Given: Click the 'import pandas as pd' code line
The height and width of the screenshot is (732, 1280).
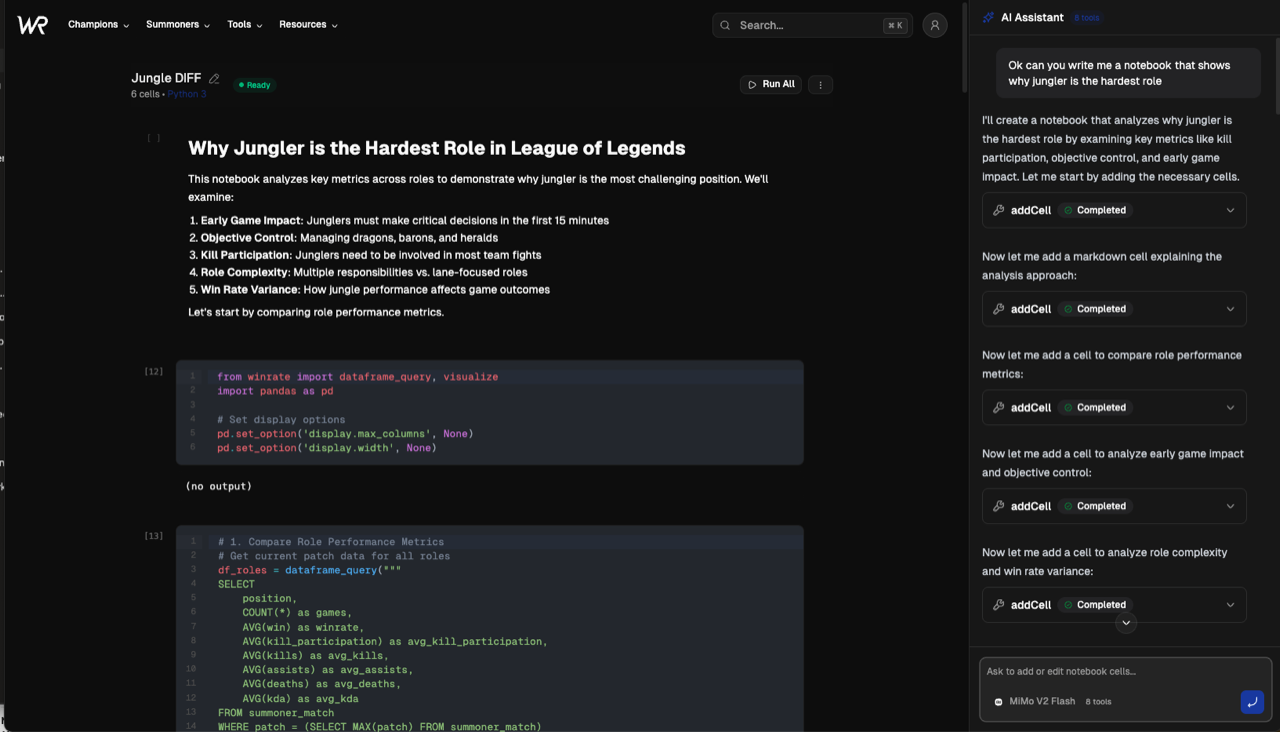Looking at the screenshot, I should pyautogui.click(x=275, y=391).
